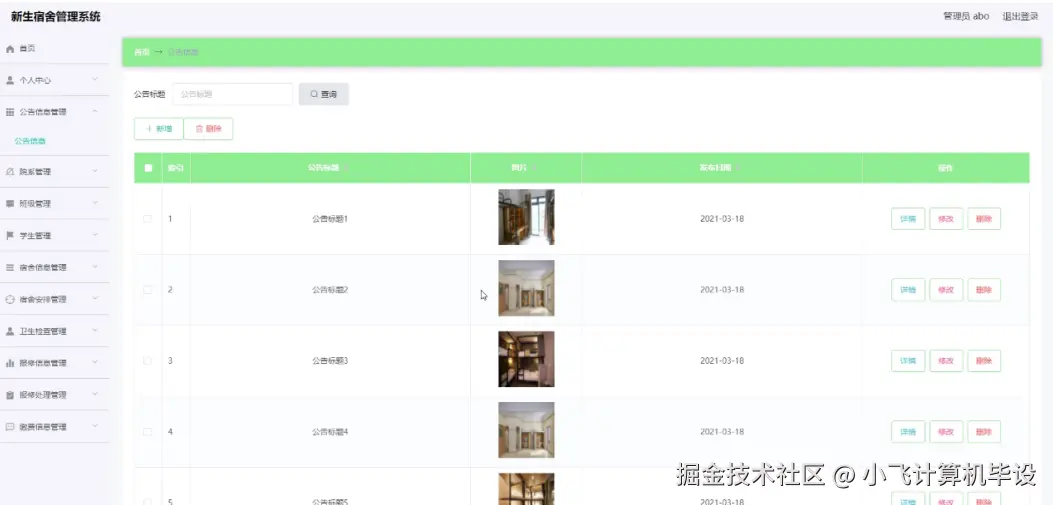This screenshot has width=1053, height=505.
Task: Click the 报修信息管理 bar chart icon
Action: pyautogui.click(x=10, y=363)
